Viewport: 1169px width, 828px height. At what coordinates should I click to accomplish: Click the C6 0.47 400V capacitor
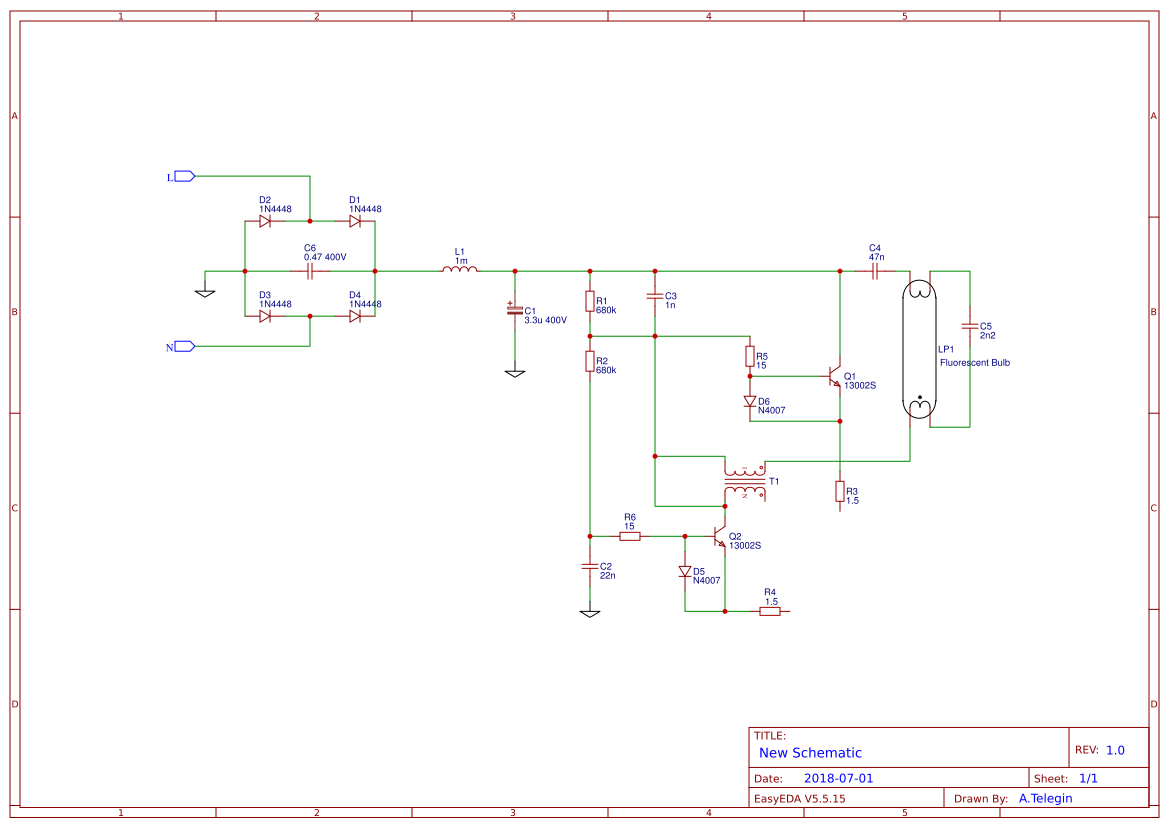pyautogui.click(x=310, y=269)
